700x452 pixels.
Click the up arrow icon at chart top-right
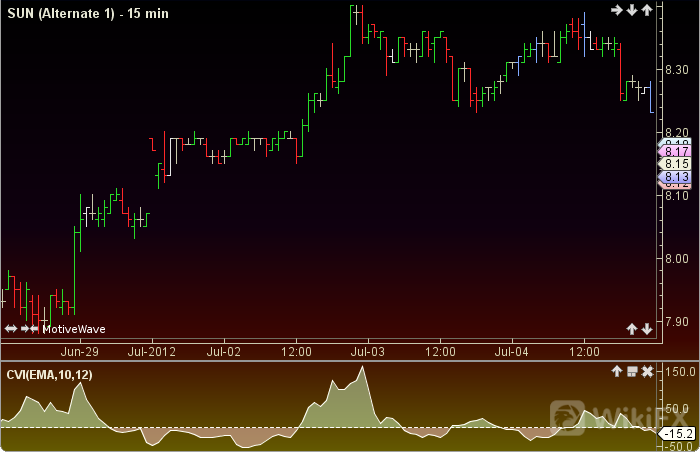647,10
